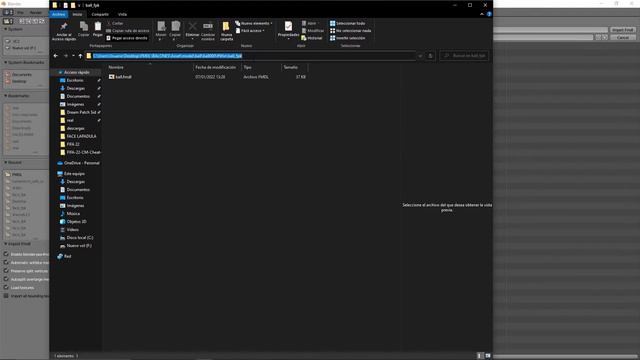Screen dimensions: 640x360
Task: Sort by Fecha de modificación column
Action: (x=217, y=67)
